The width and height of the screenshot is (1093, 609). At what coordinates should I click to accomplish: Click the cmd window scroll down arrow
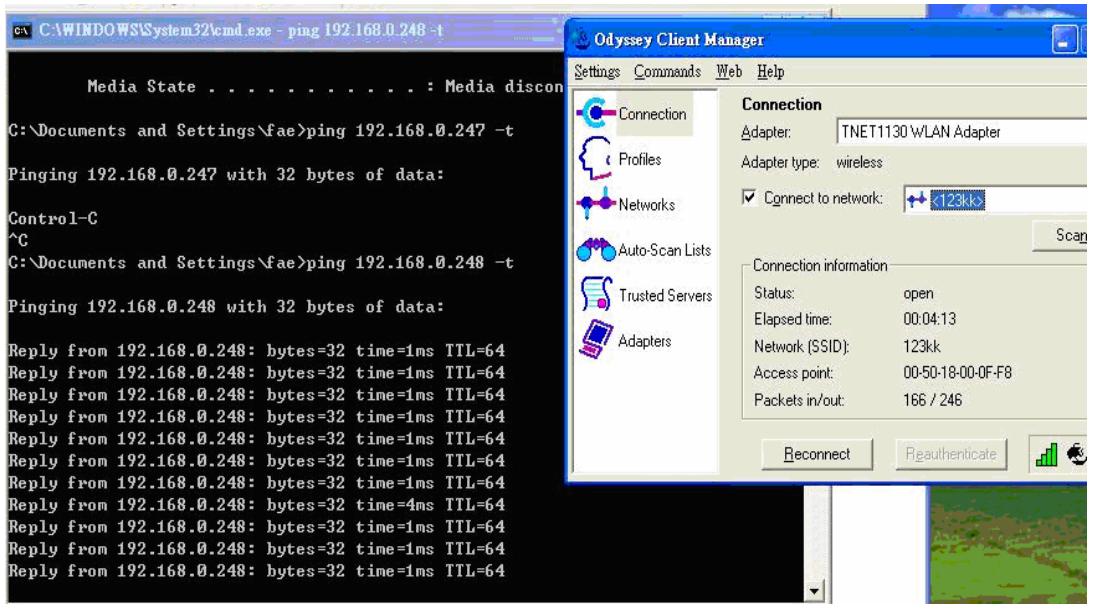tap(814, 592)
